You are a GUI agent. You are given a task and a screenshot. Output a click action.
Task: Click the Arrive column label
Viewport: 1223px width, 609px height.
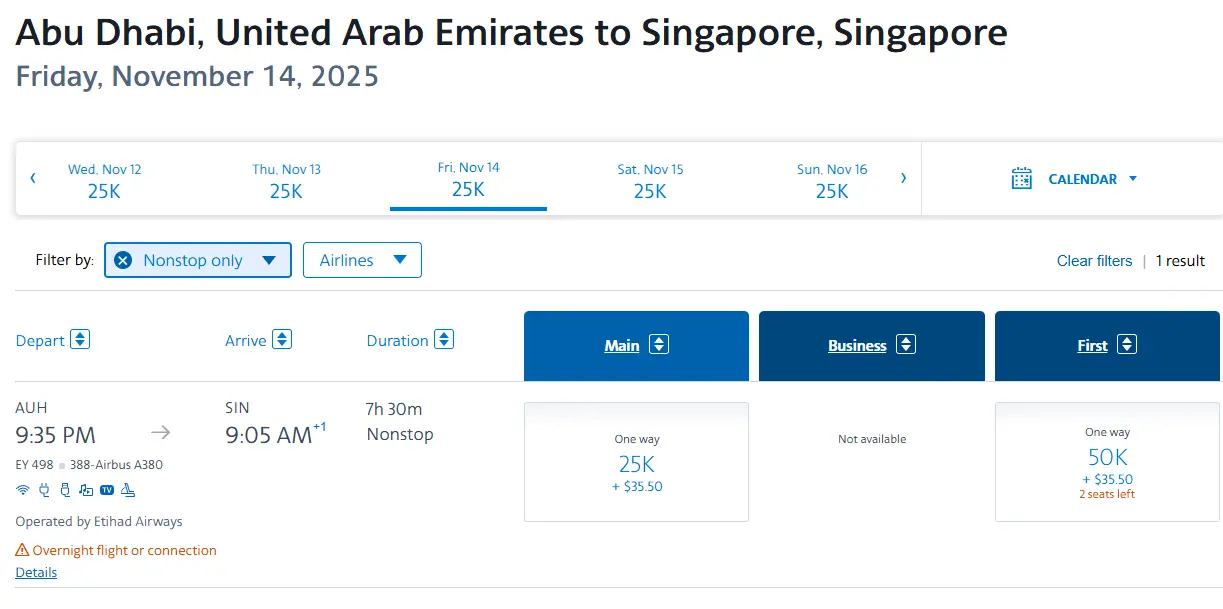pos(246,341)
